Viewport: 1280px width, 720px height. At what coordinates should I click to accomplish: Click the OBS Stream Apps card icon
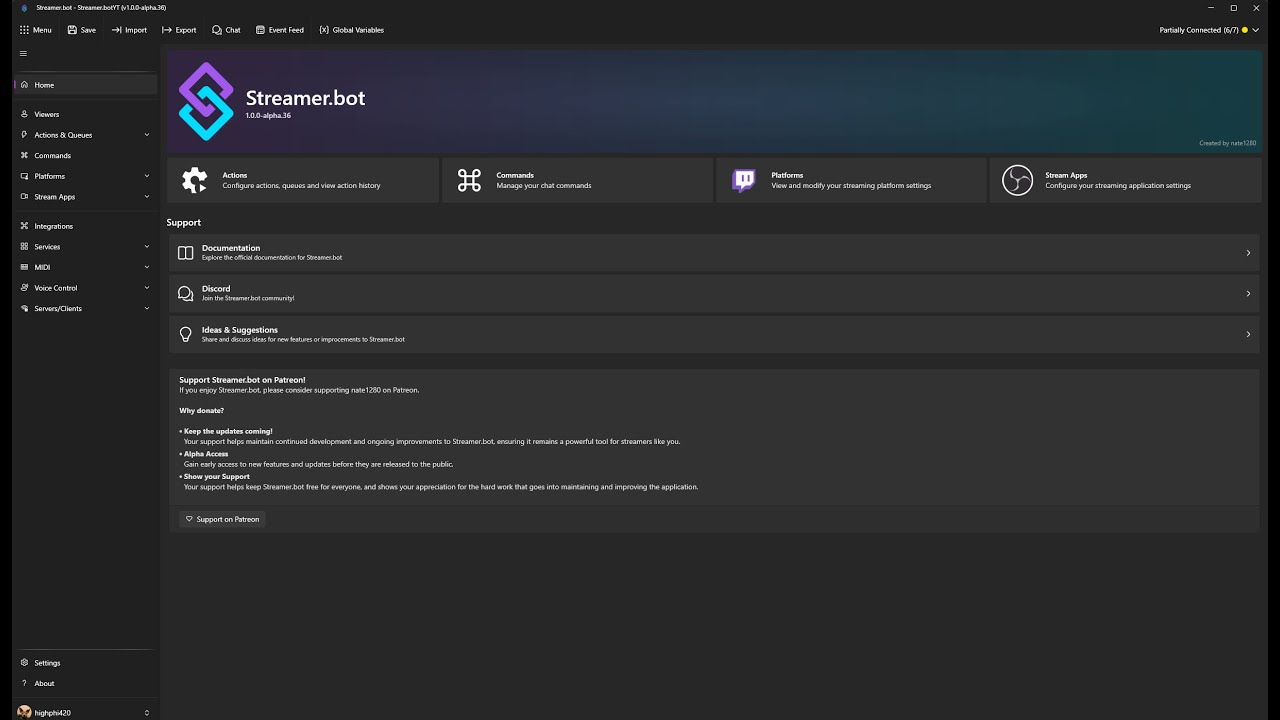(1017, 180)
